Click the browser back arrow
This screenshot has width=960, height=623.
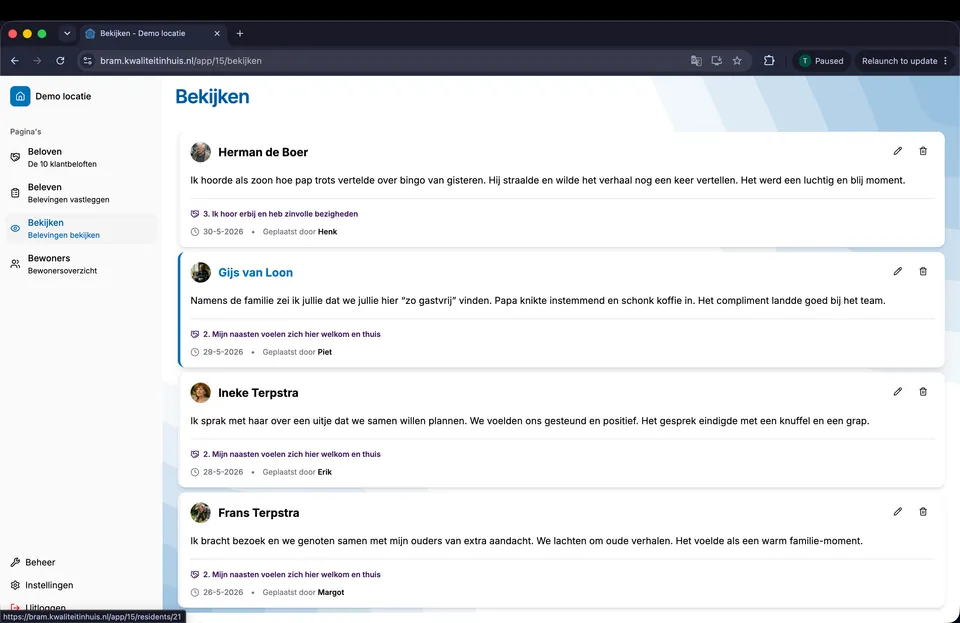(x=15, y=61)
